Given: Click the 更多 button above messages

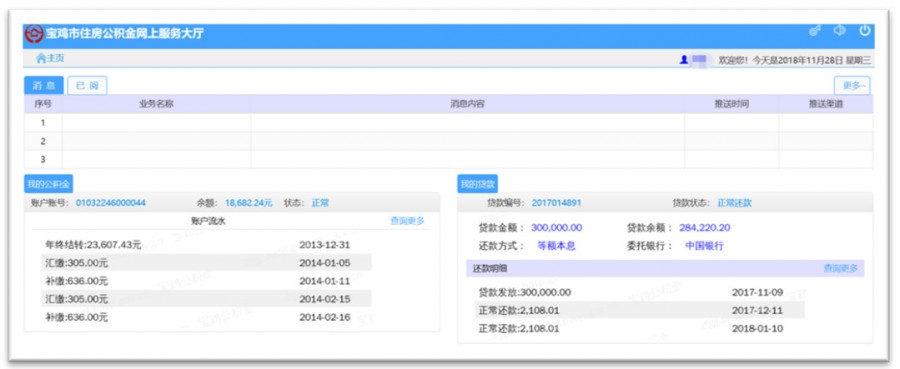Looking at the screenshot, I should 852,86.
